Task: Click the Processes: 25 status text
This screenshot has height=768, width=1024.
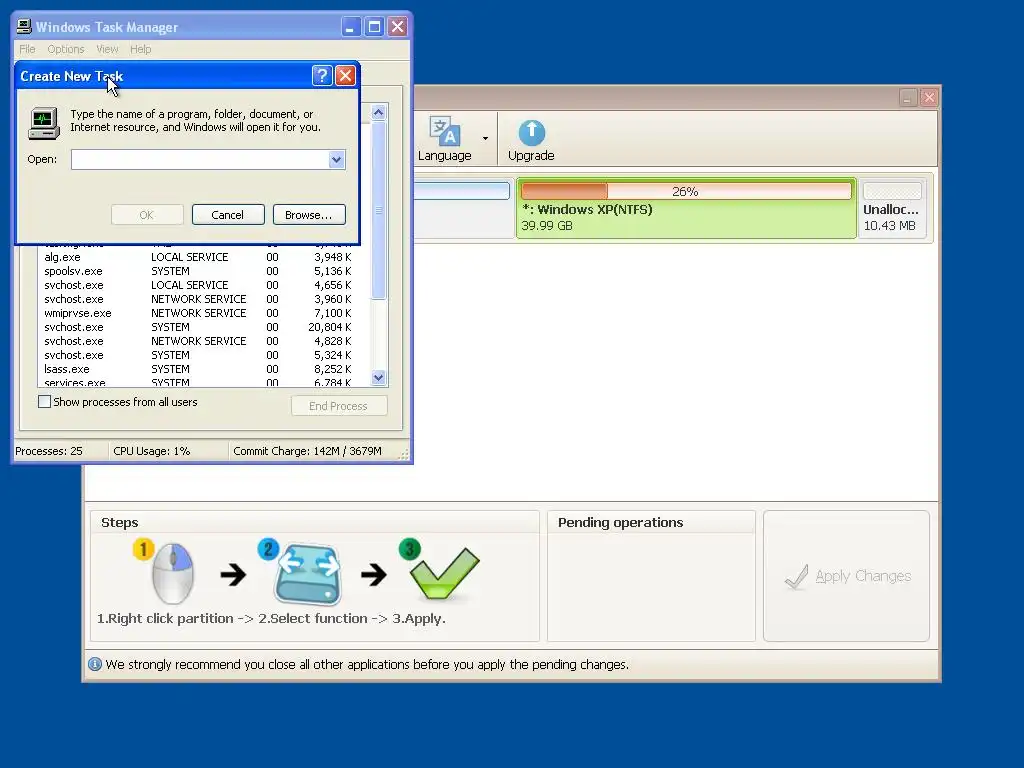Action: (x=49, y=451)
